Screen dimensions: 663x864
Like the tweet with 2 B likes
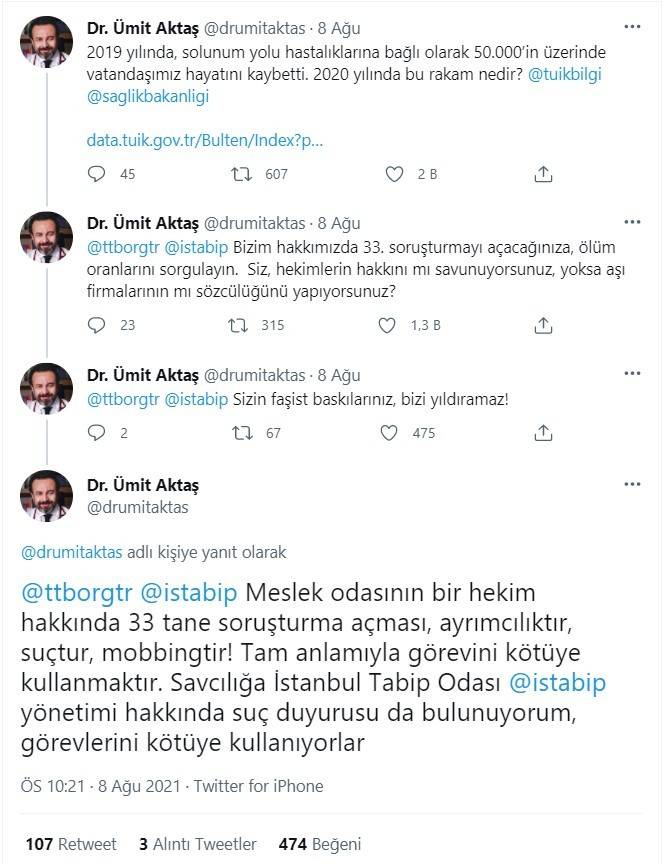(x=395, y=174)
